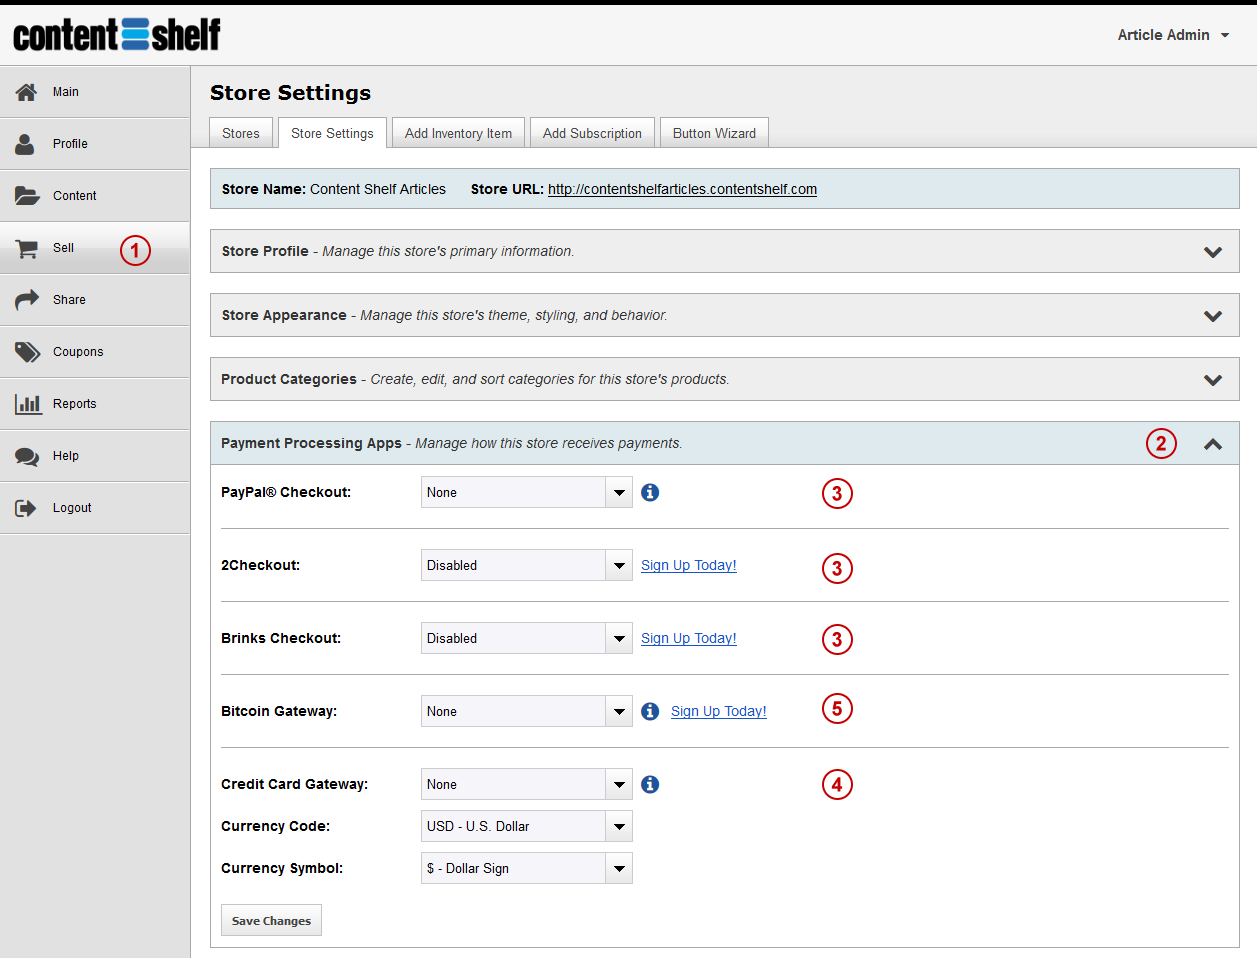
Task: Click the 'Currency Code:' label
Action: pyautogui.click(x=275, y=826)
